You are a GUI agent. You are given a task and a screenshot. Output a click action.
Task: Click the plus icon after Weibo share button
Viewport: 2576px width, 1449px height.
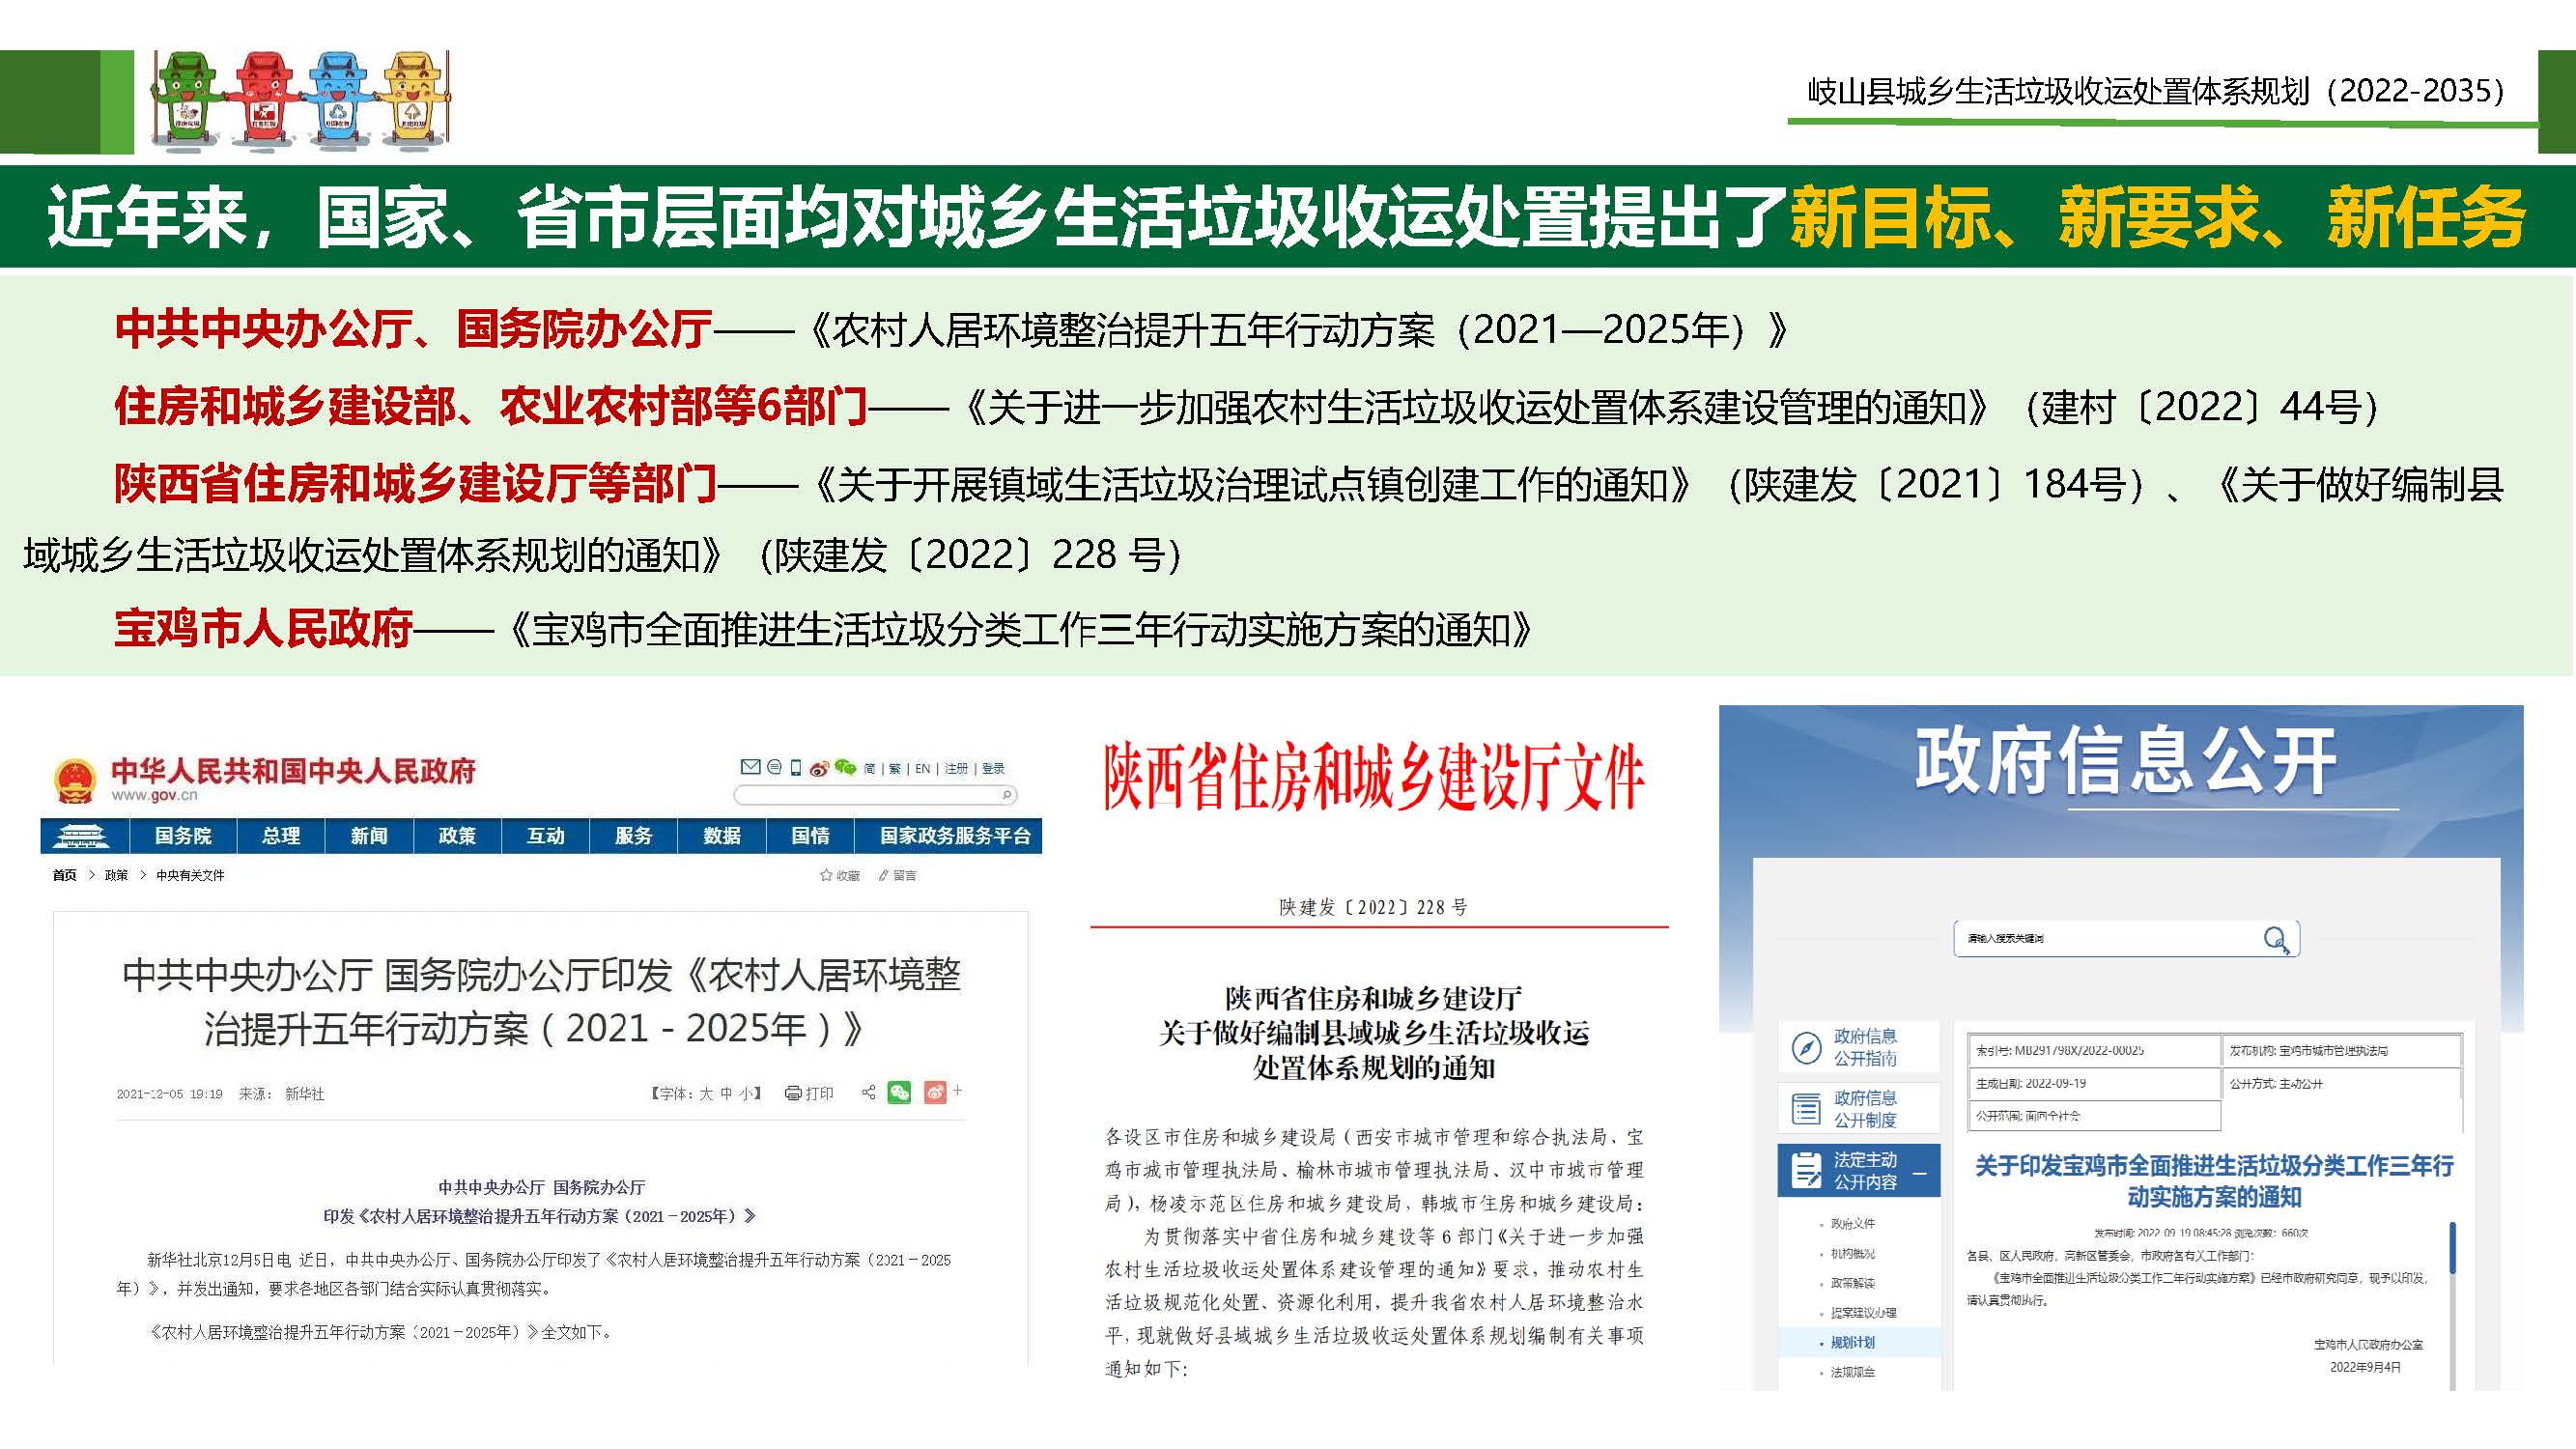[x=958, y=1090]
